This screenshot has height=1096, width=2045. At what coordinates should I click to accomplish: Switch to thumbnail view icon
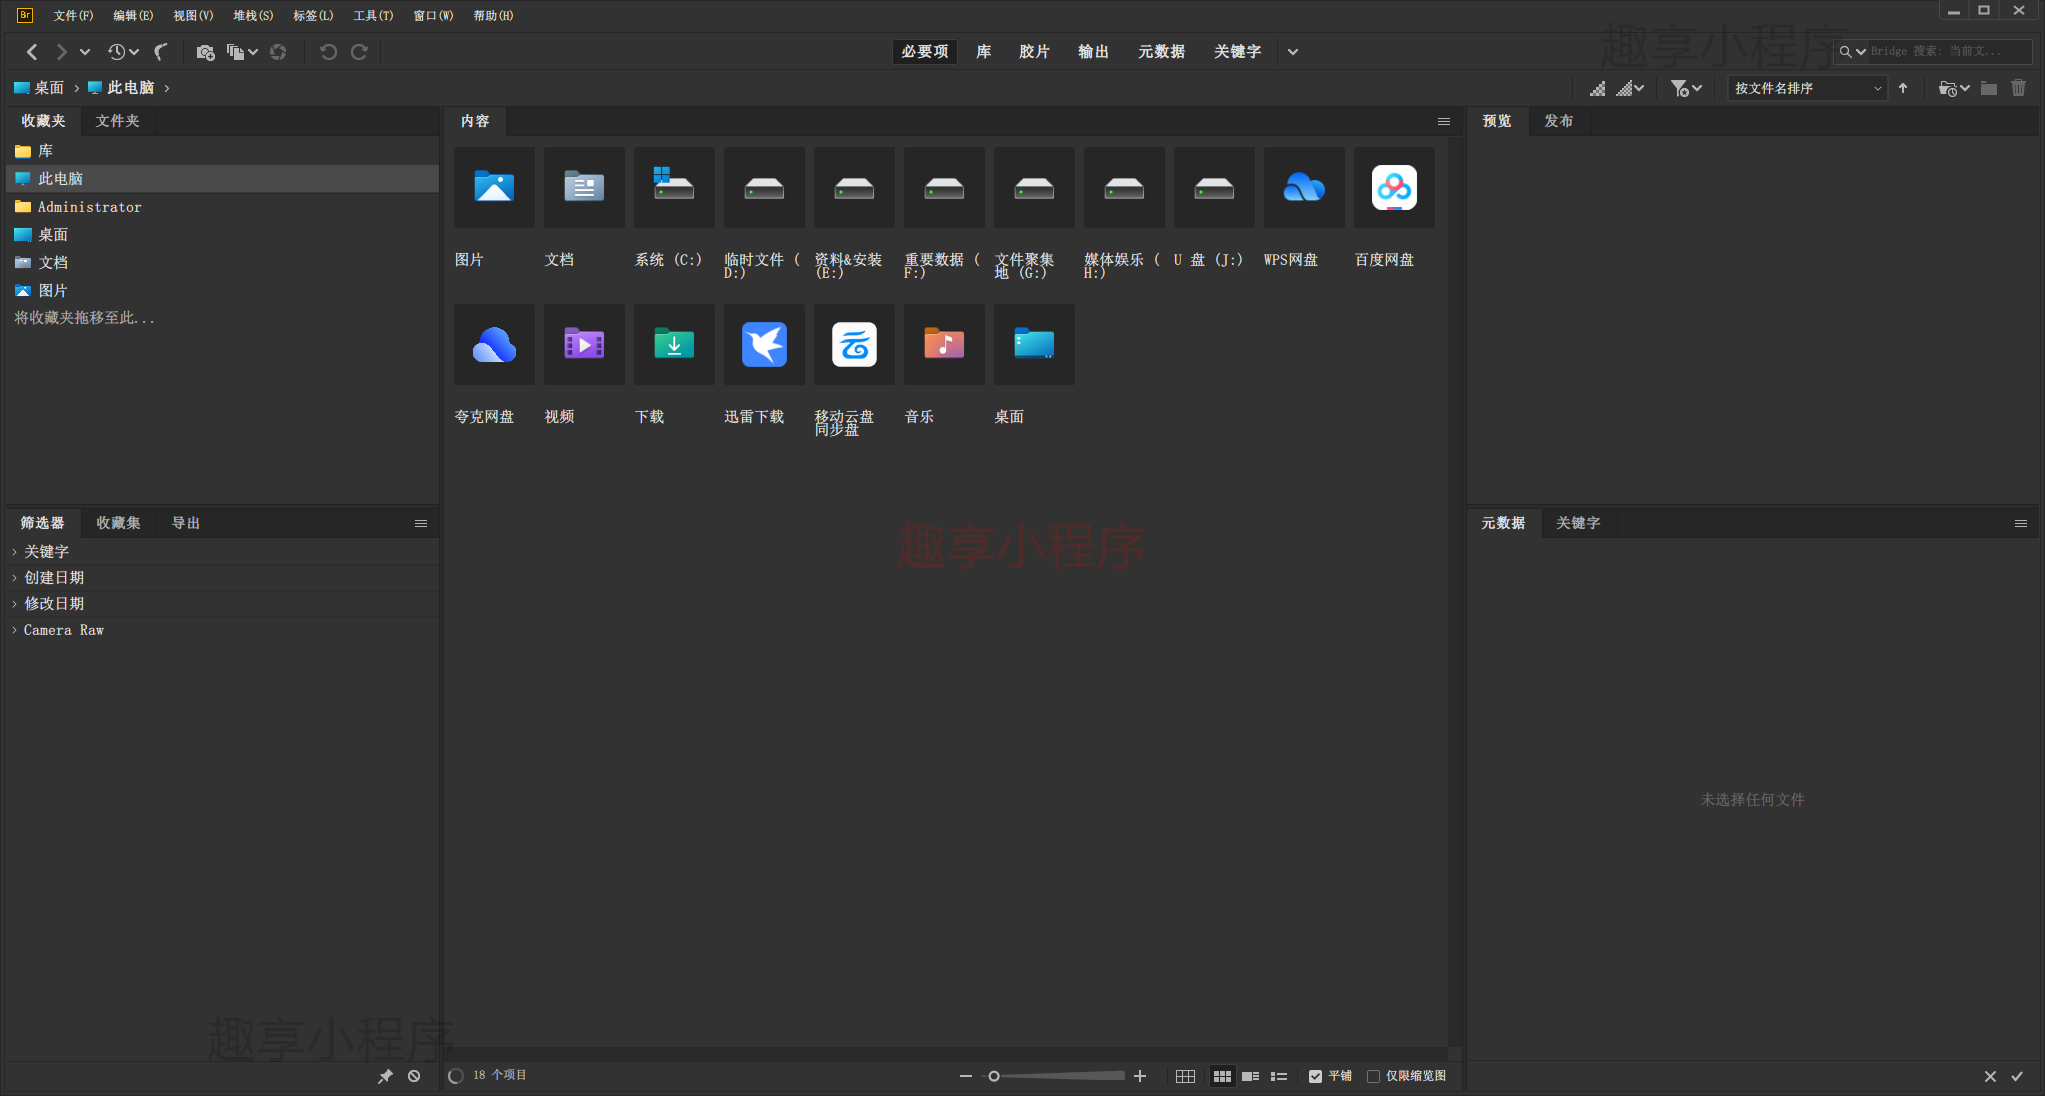click(1222, 1076)
